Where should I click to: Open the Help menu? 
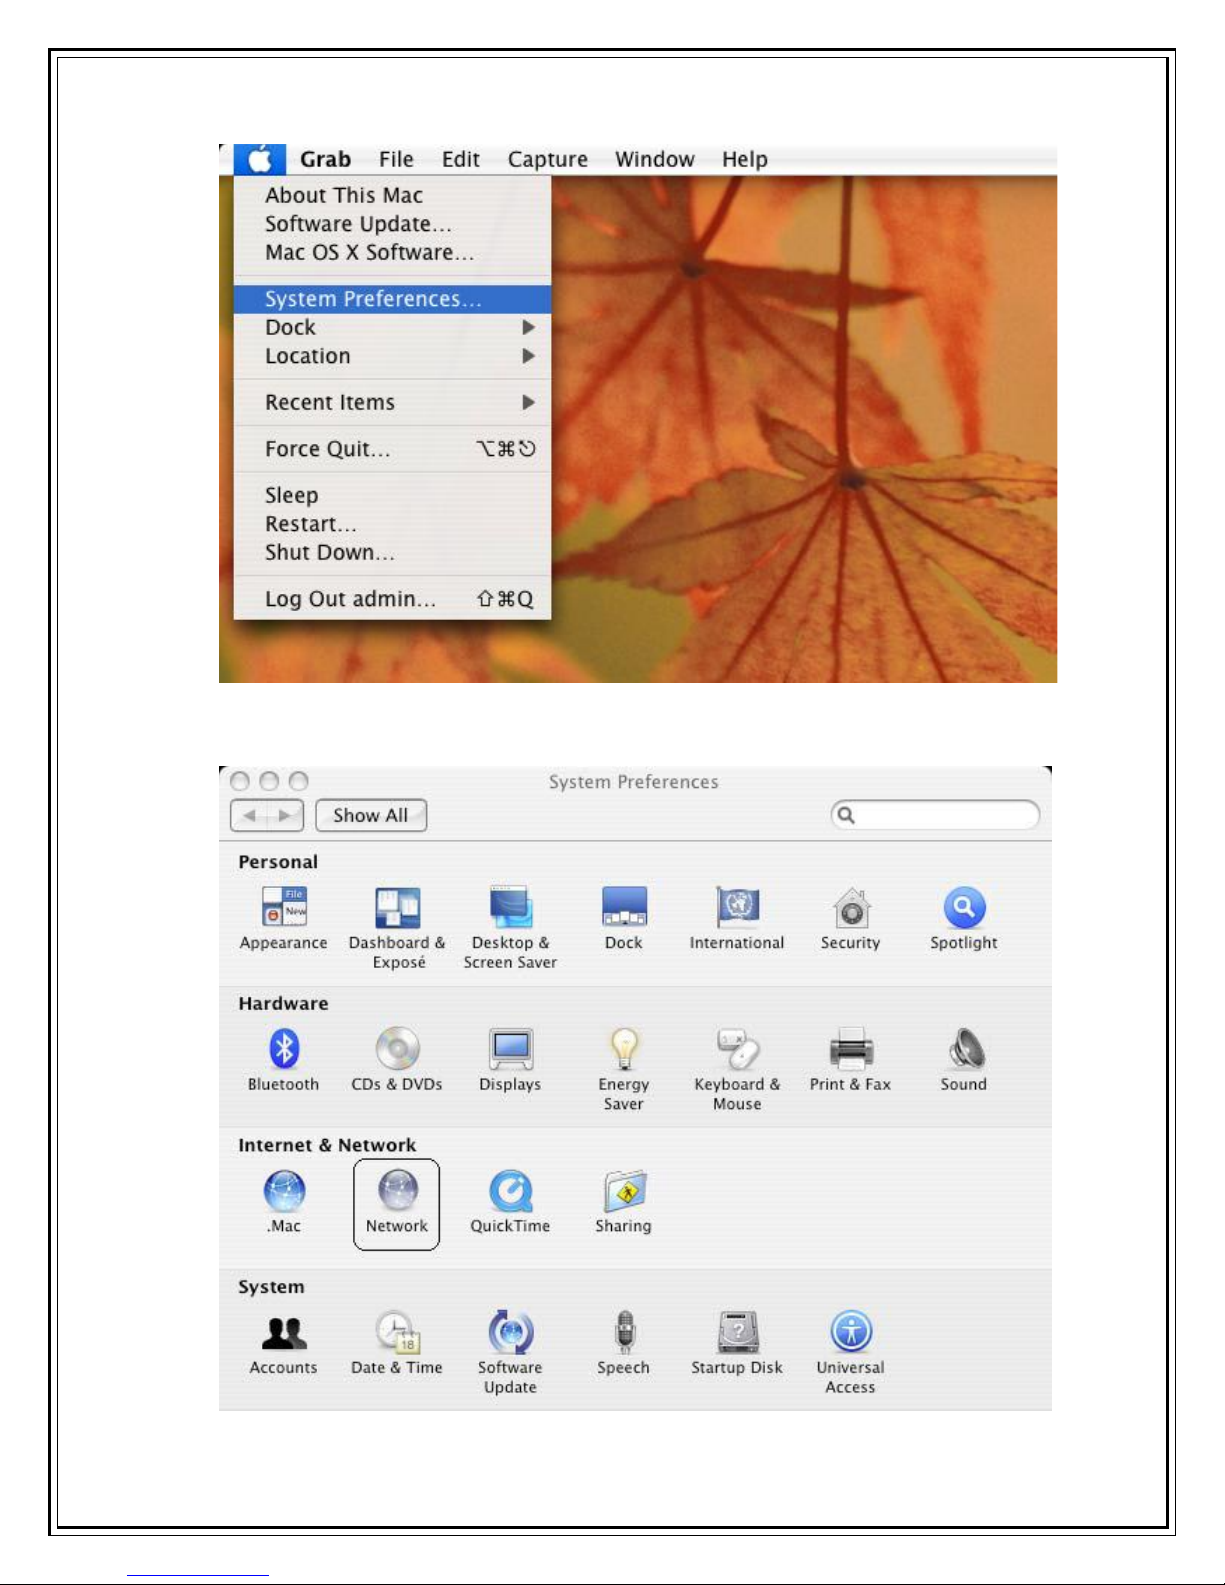745,159
